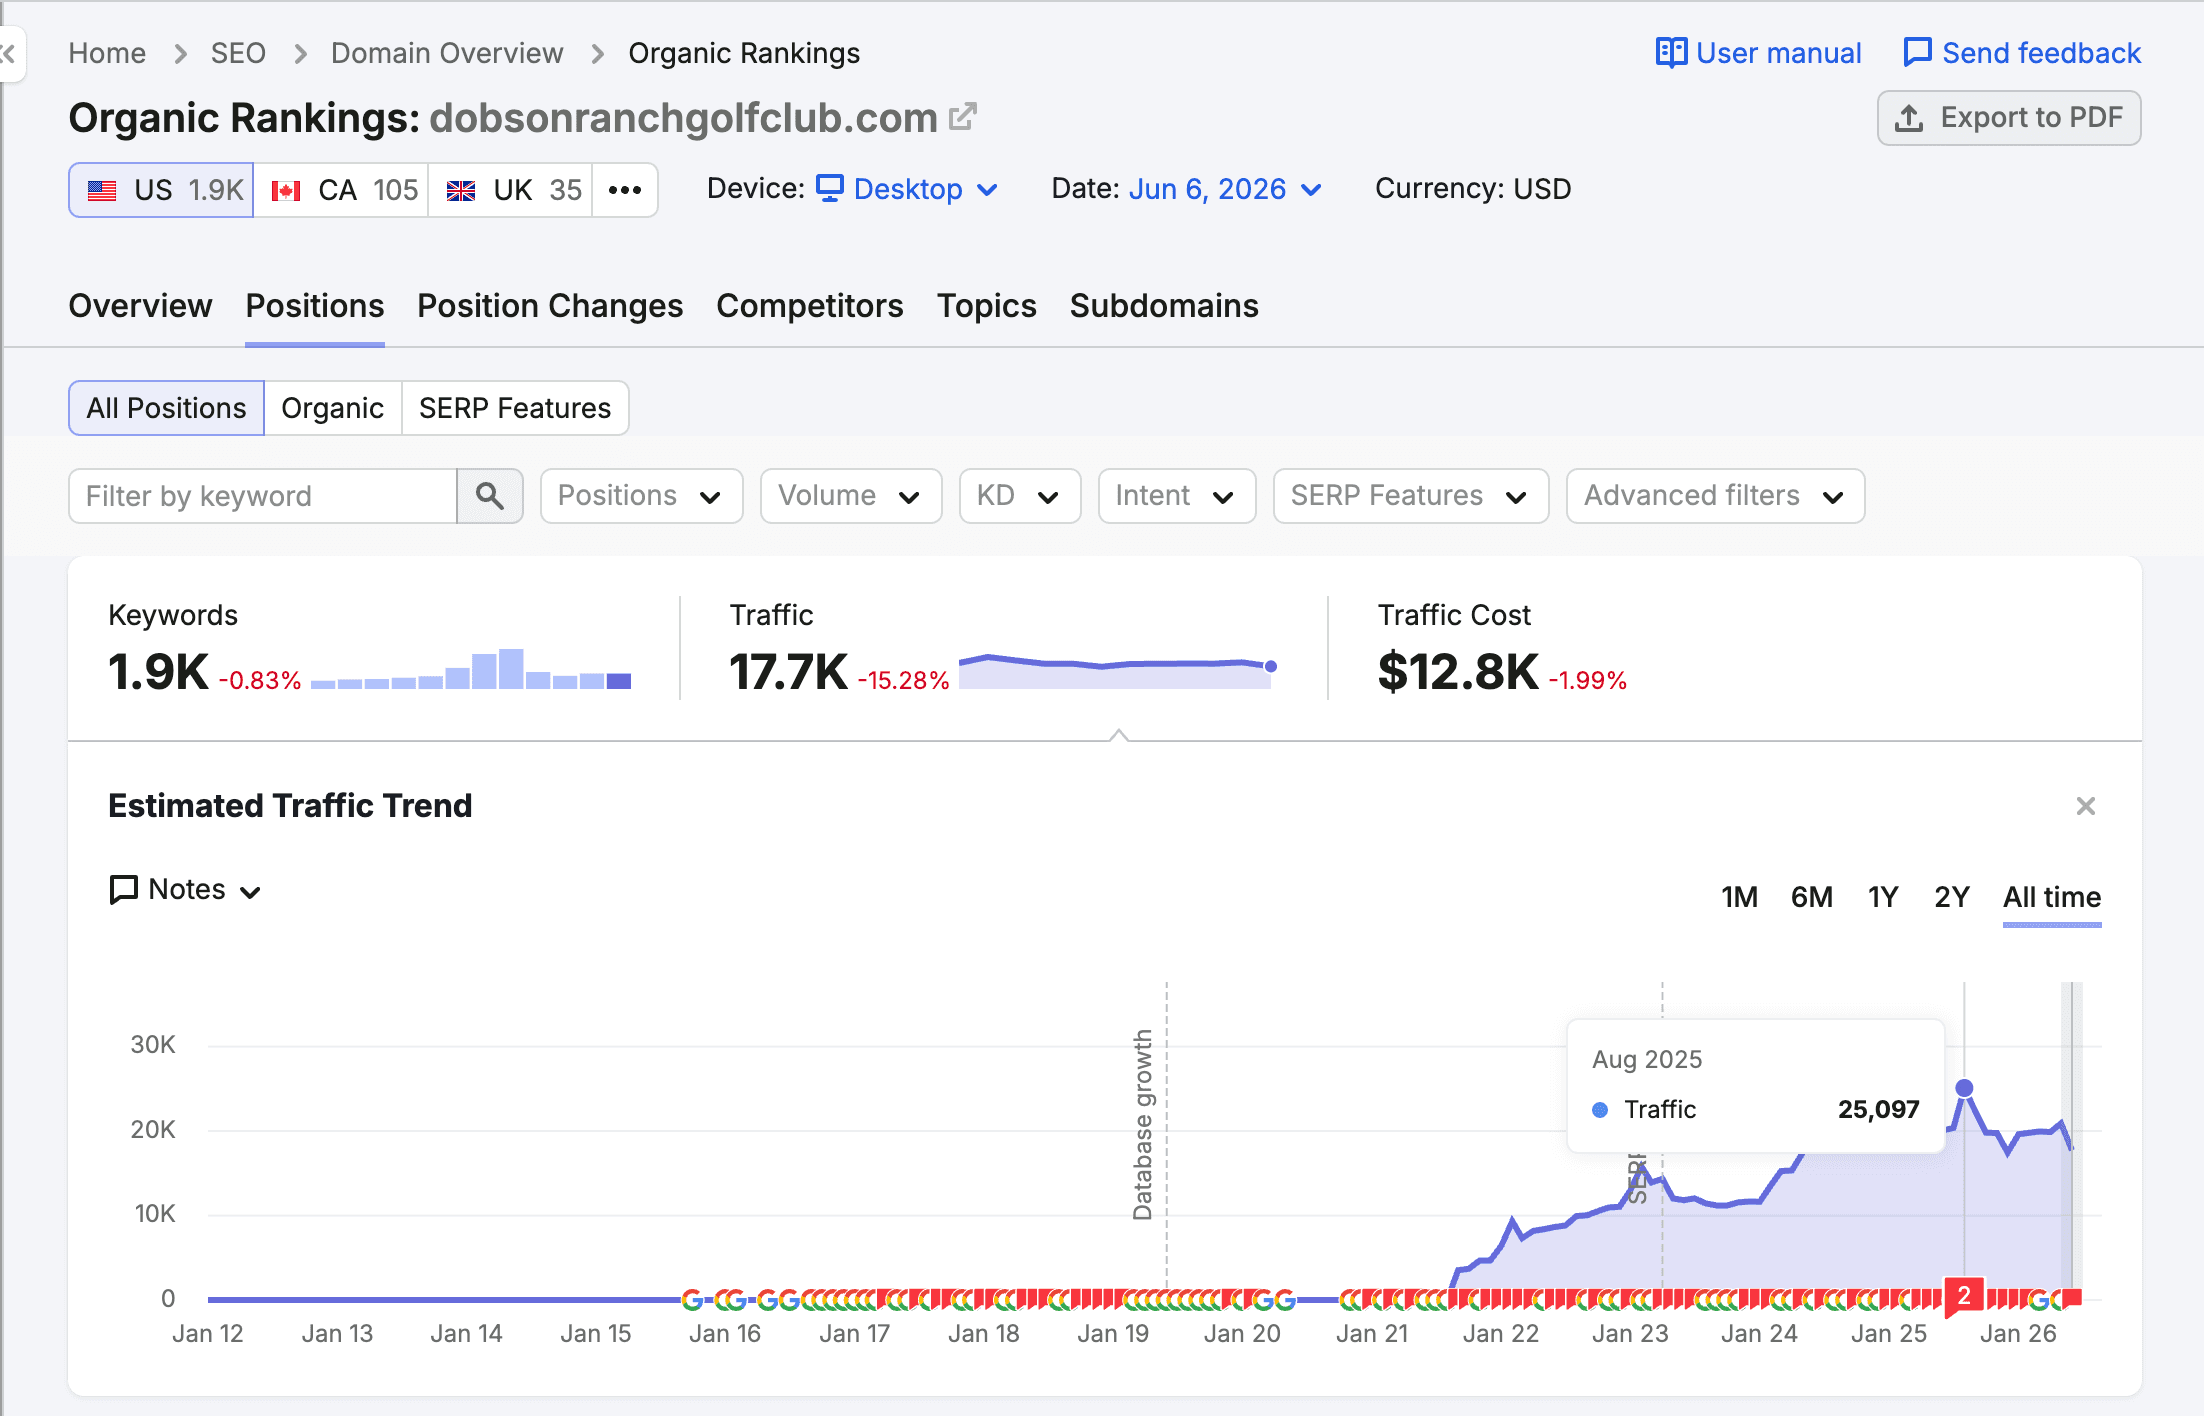Click in the Filter by keyword field

pyautogui.click(x=263, y=496)
